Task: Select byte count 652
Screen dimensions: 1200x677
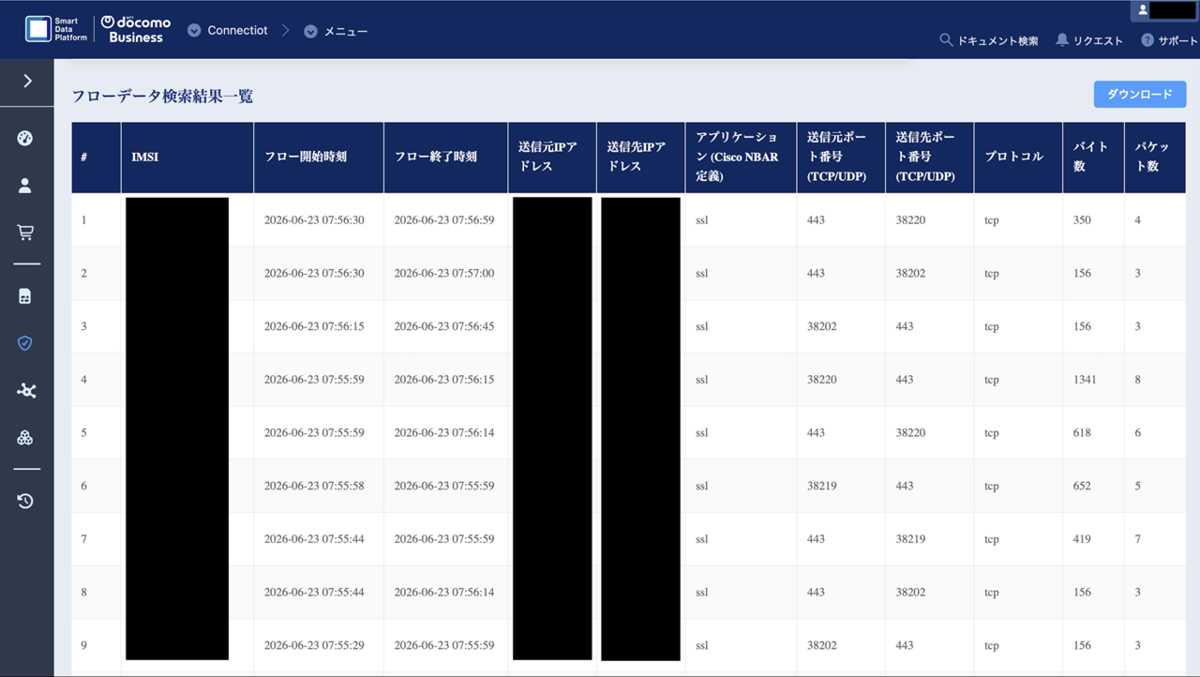Action: pos(1082,486)
